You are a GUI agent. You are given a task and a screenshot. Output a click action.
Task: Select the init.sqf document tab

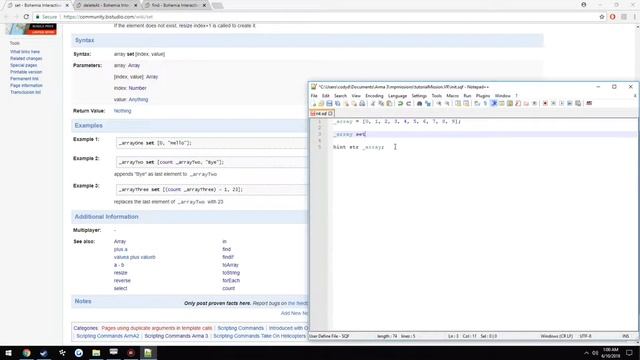click(x=322, y=113)
